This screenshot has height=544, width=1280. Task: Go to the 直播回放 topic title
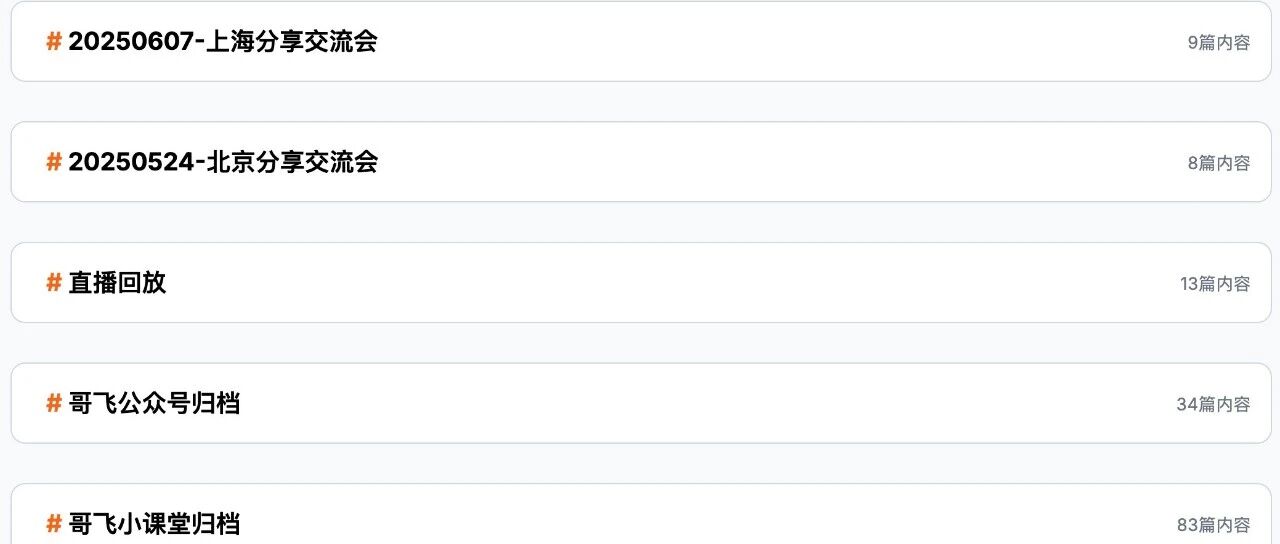pos(117,283)
